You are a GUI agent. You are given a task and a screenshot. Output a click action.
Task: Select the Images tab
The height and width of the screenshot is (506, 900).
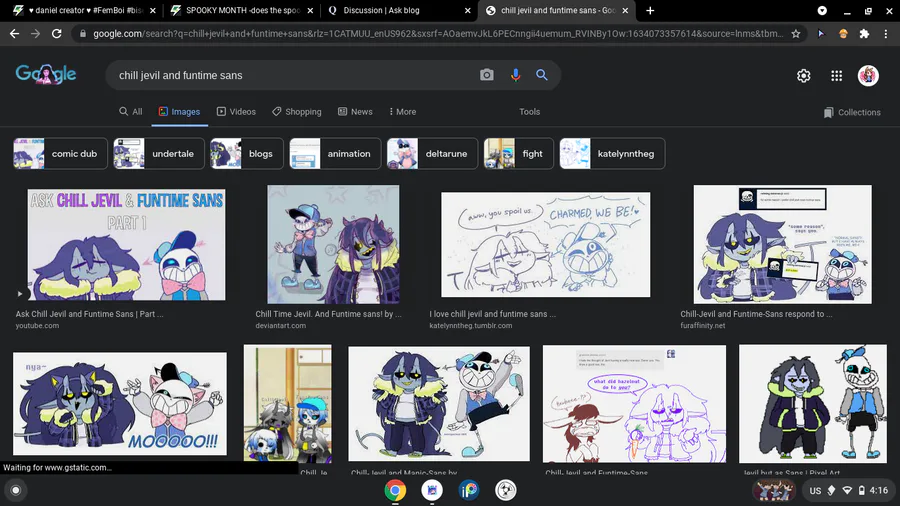[179, 112]
